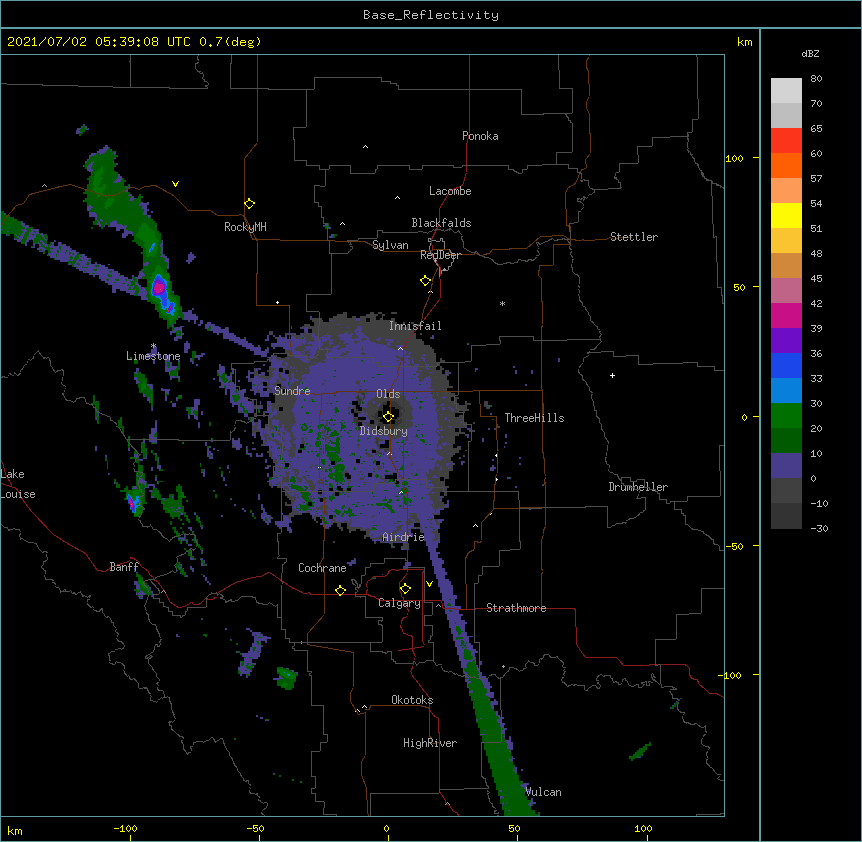The height and width of the screenshot is (842, 862).
Task: Select the dark green 20–10 dBZ legend swatch
Action: [786, 441]
